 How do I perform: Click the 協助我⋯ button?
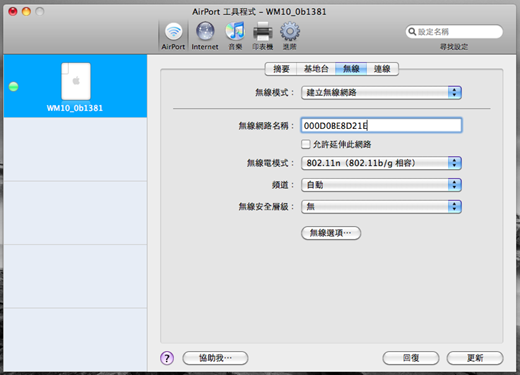215,358
